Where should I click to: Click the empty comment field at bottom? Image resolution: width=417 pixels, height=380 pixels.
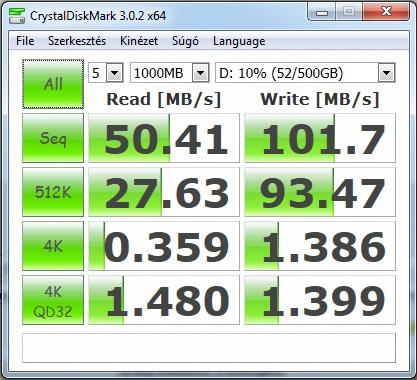(209, 348)
